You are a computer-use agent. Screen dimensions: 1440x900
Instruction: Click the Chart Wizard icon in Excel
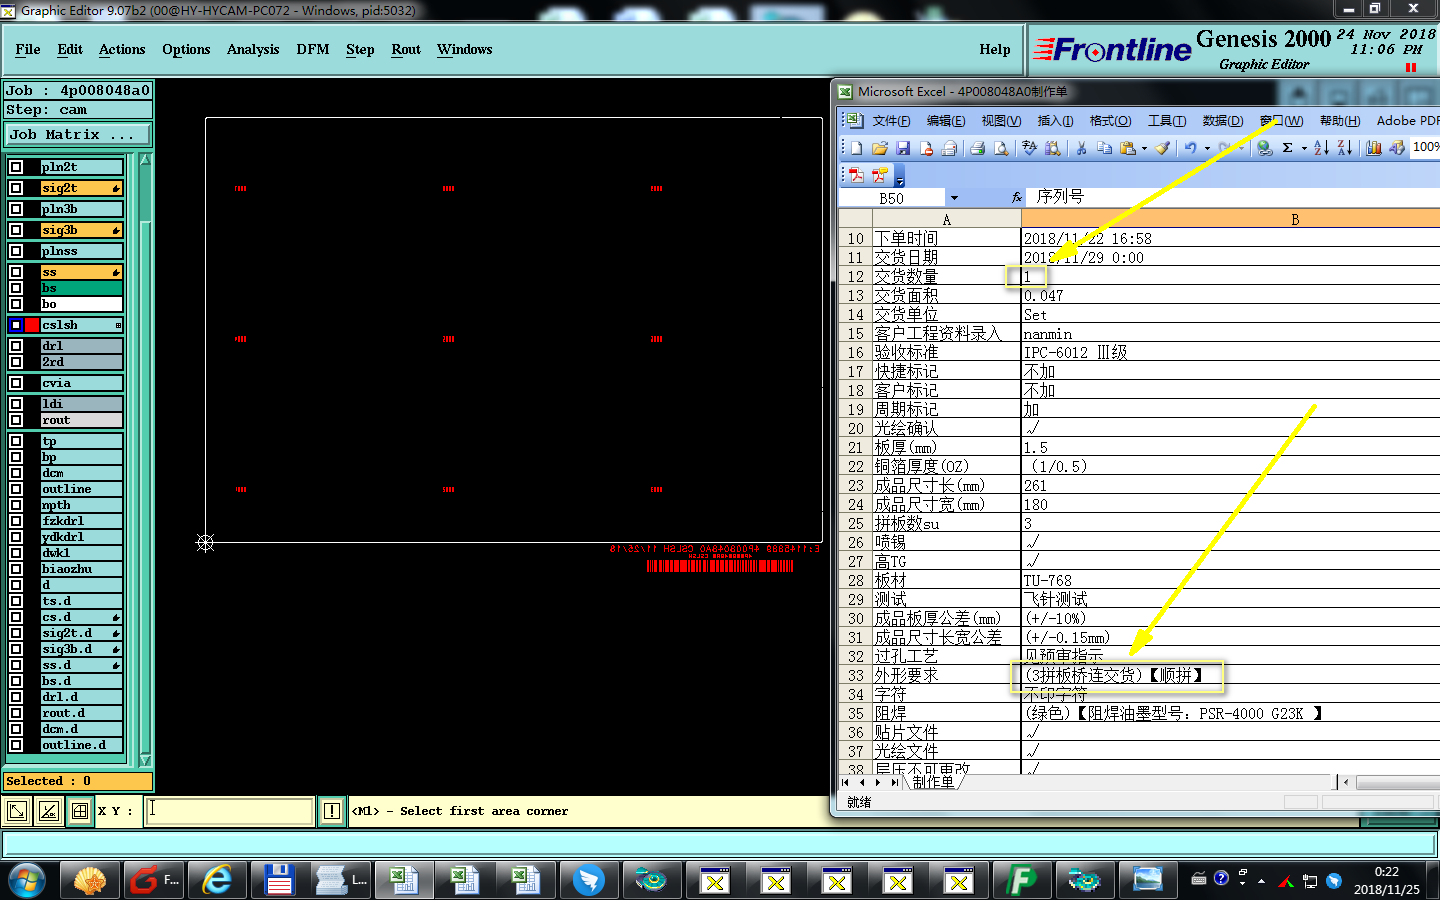pos(1374,148)
